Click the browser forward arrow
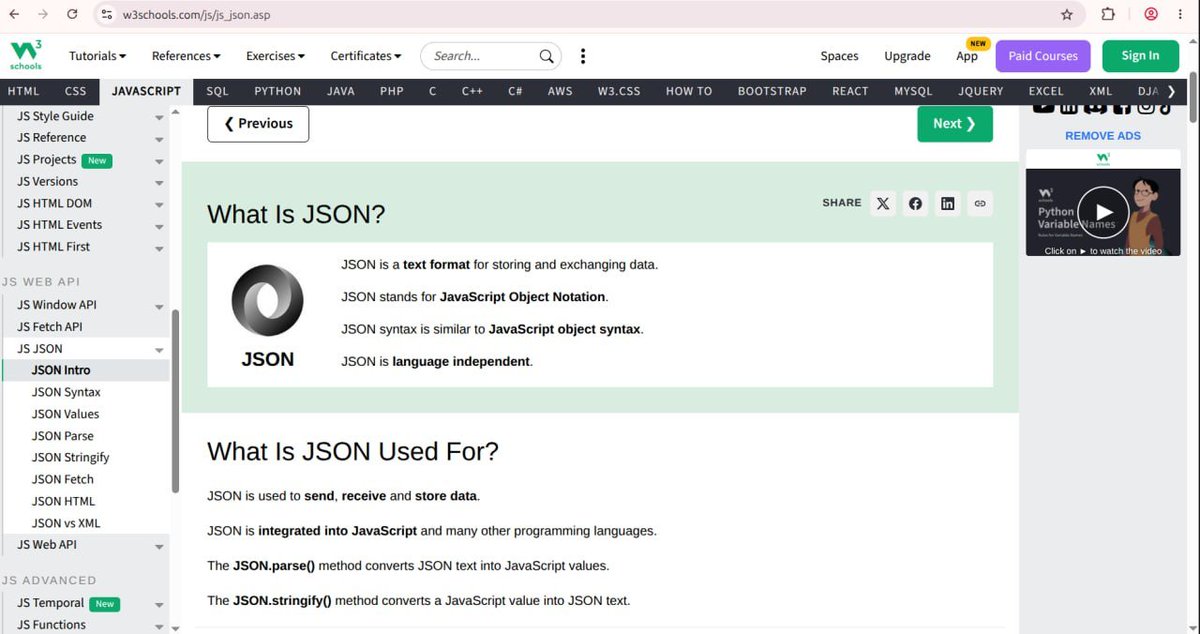Image resolution: width=1200 pixels, height=634 pixels. coord(42,15)
